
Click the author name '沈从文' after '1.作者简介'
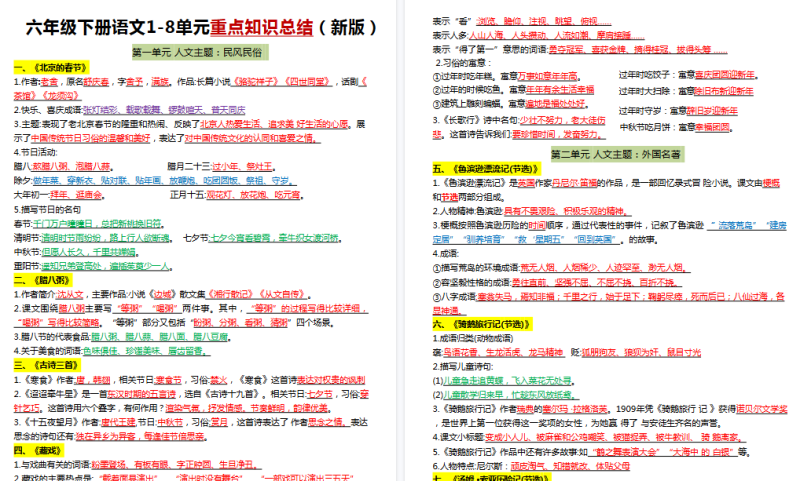pos(70,294)
